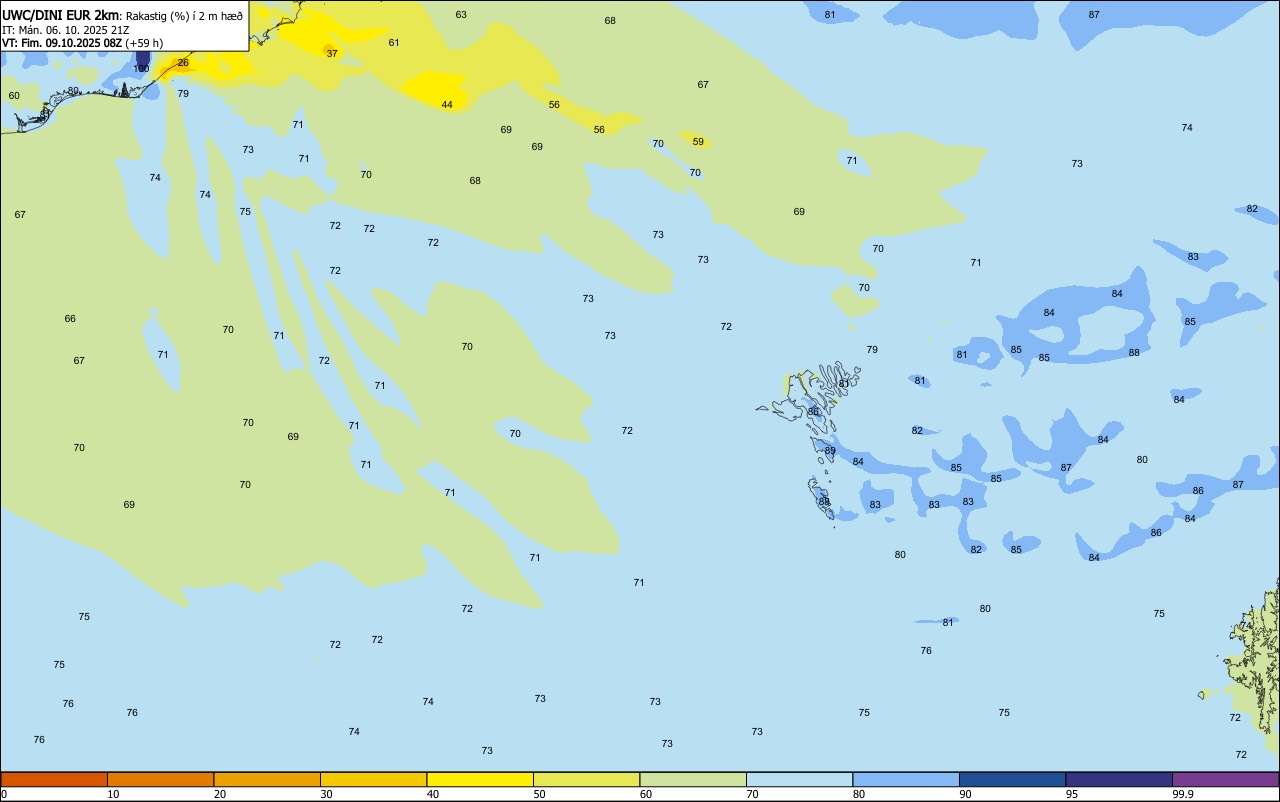Click the 95–99.9 navy legend swatch
Viewport: 1280px width, 802px height.
(x=1119, y=779)
